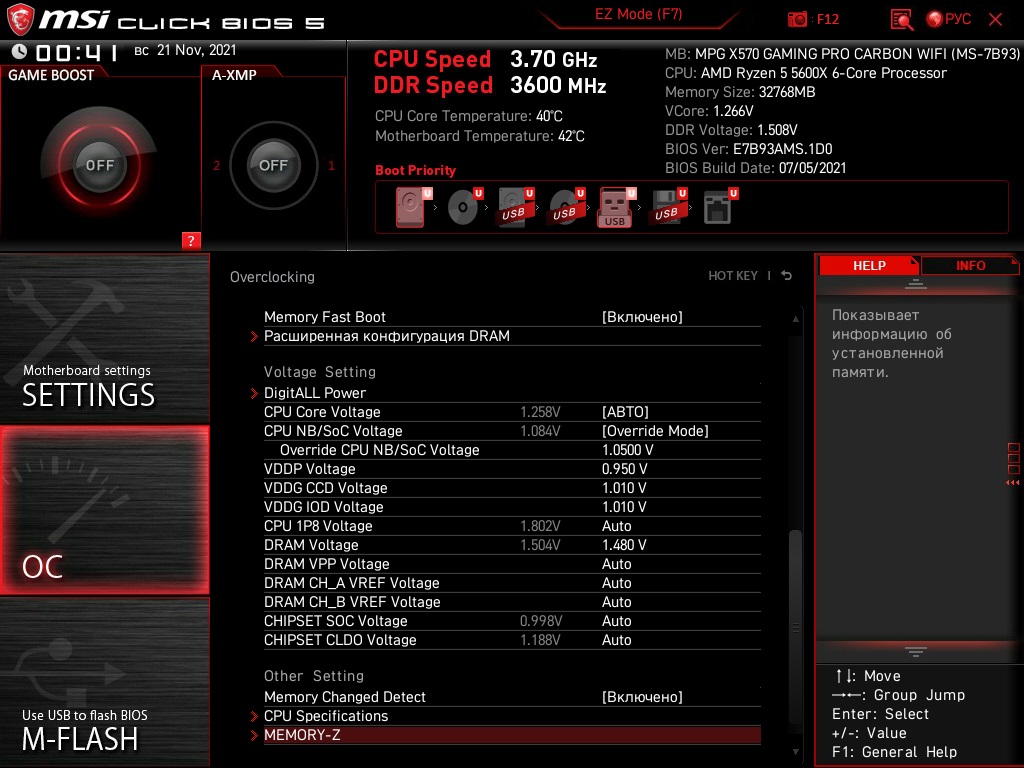Click the date 21 Nov, 2021
This screenshot has width=1024, height=768.
tap(197, 50)
